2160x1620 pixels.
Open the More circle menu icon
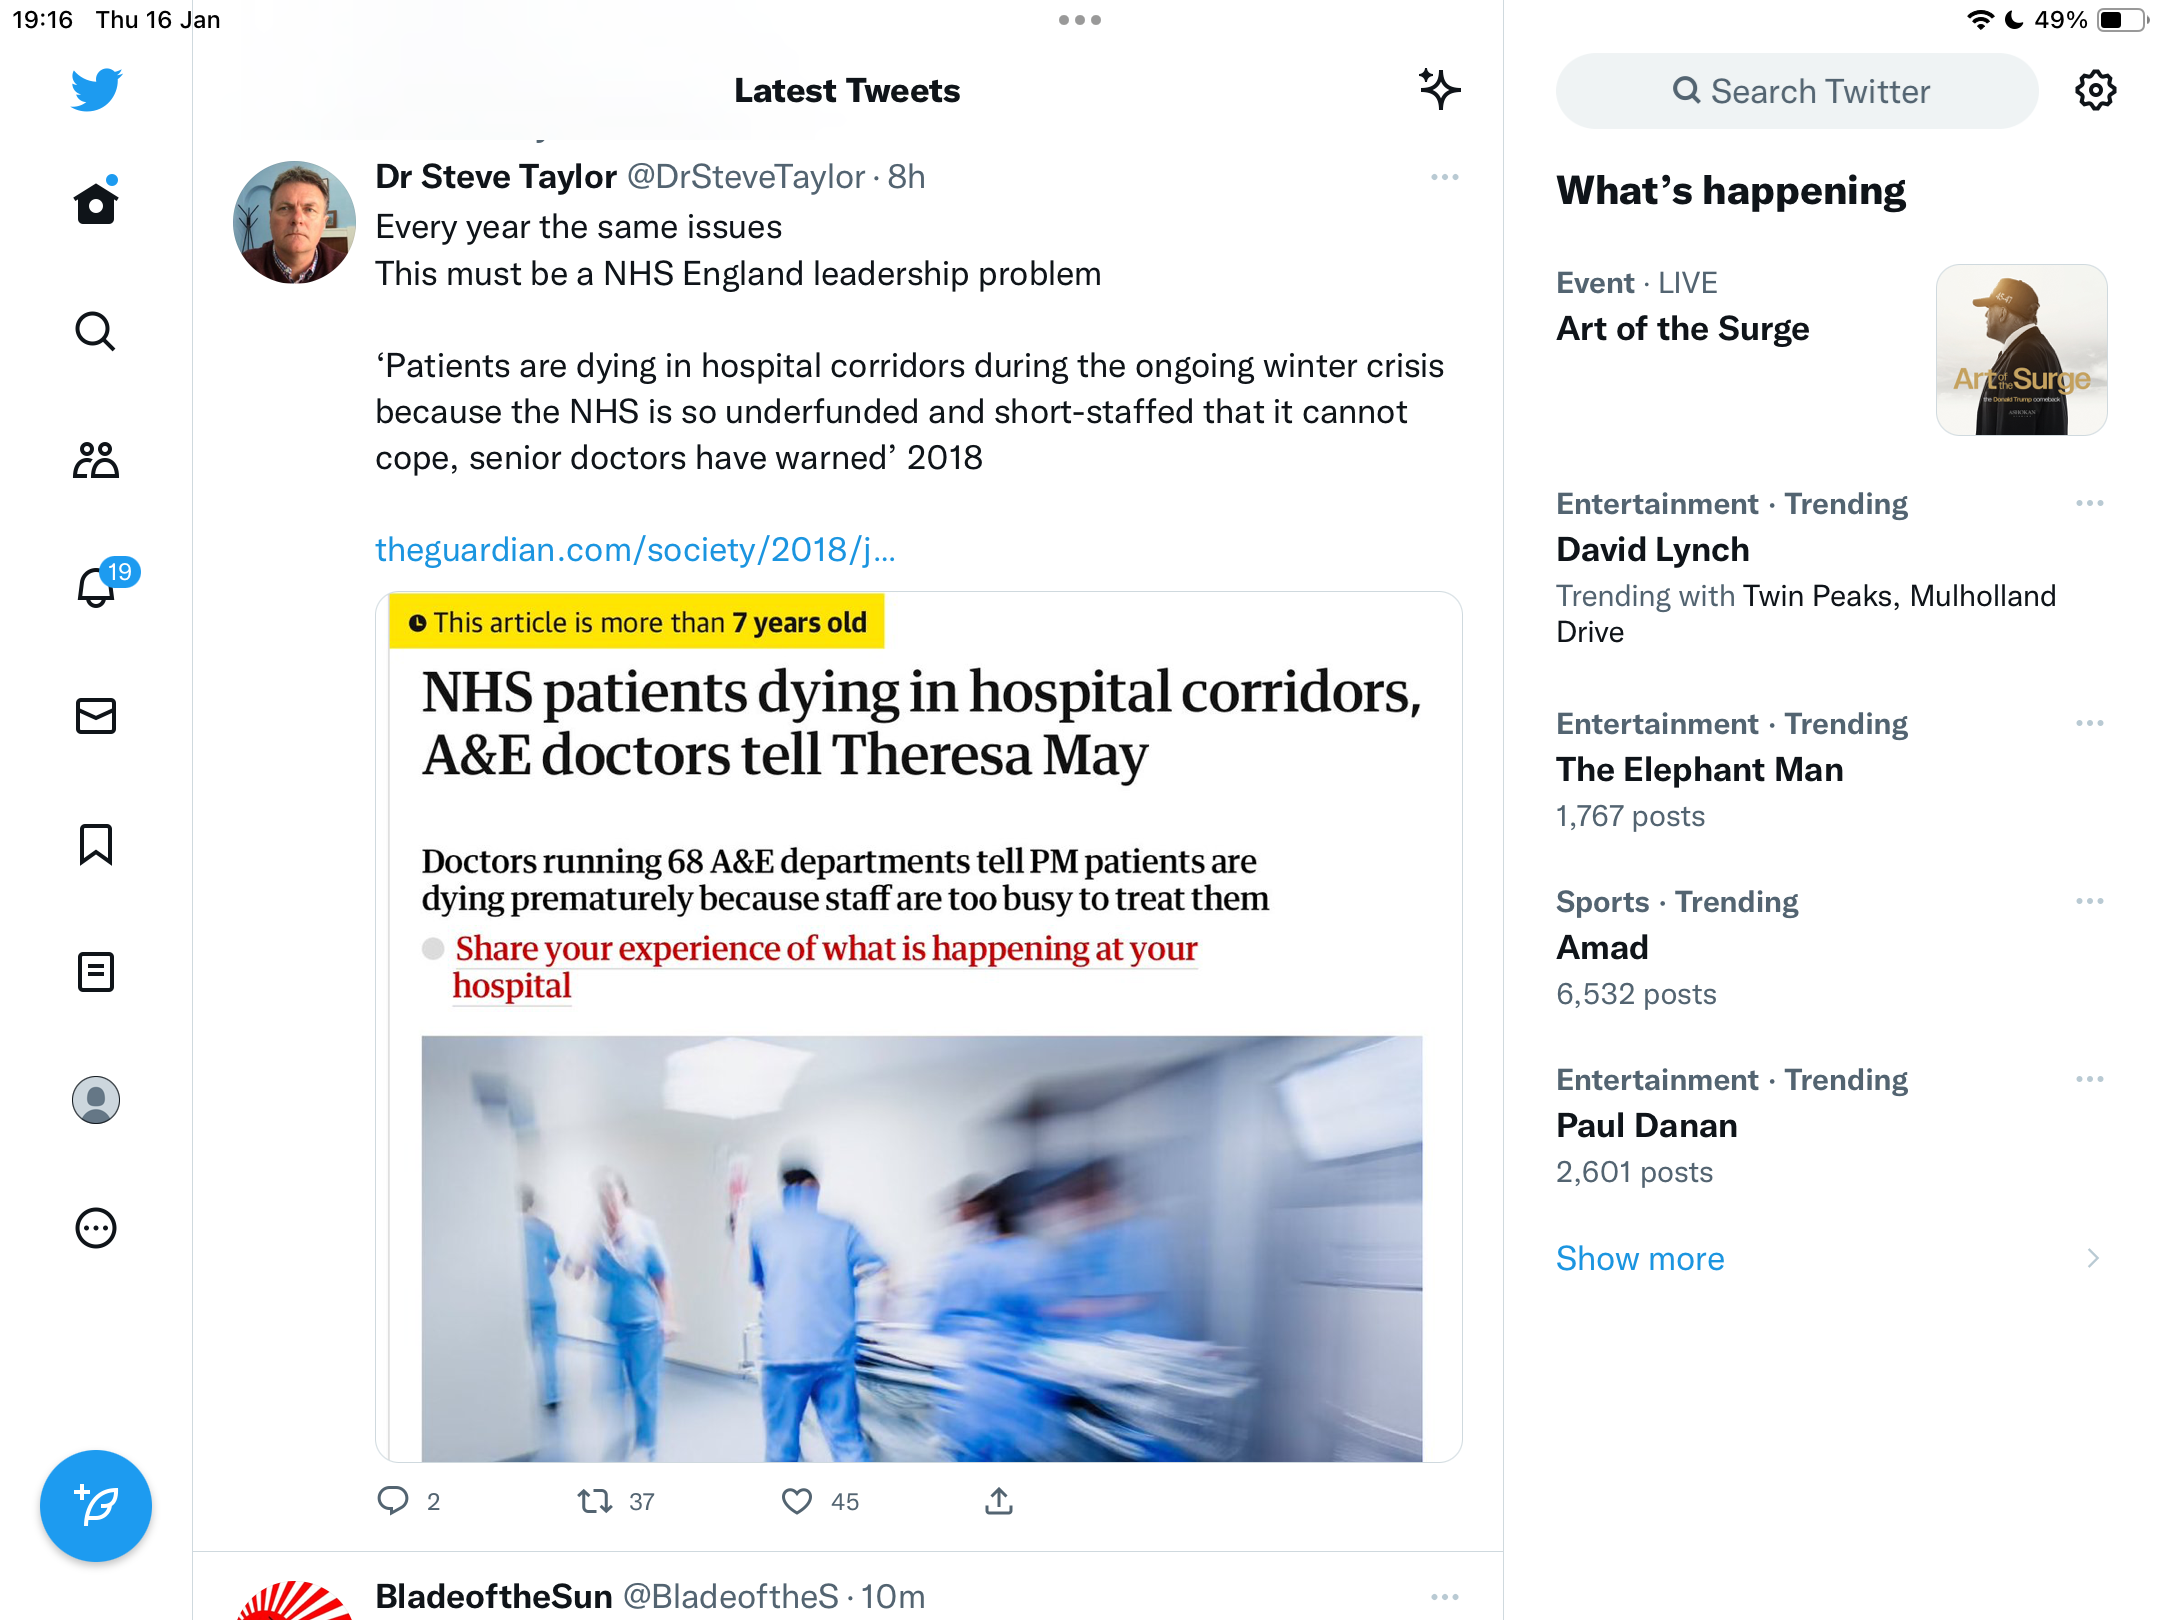point(96,1228)
